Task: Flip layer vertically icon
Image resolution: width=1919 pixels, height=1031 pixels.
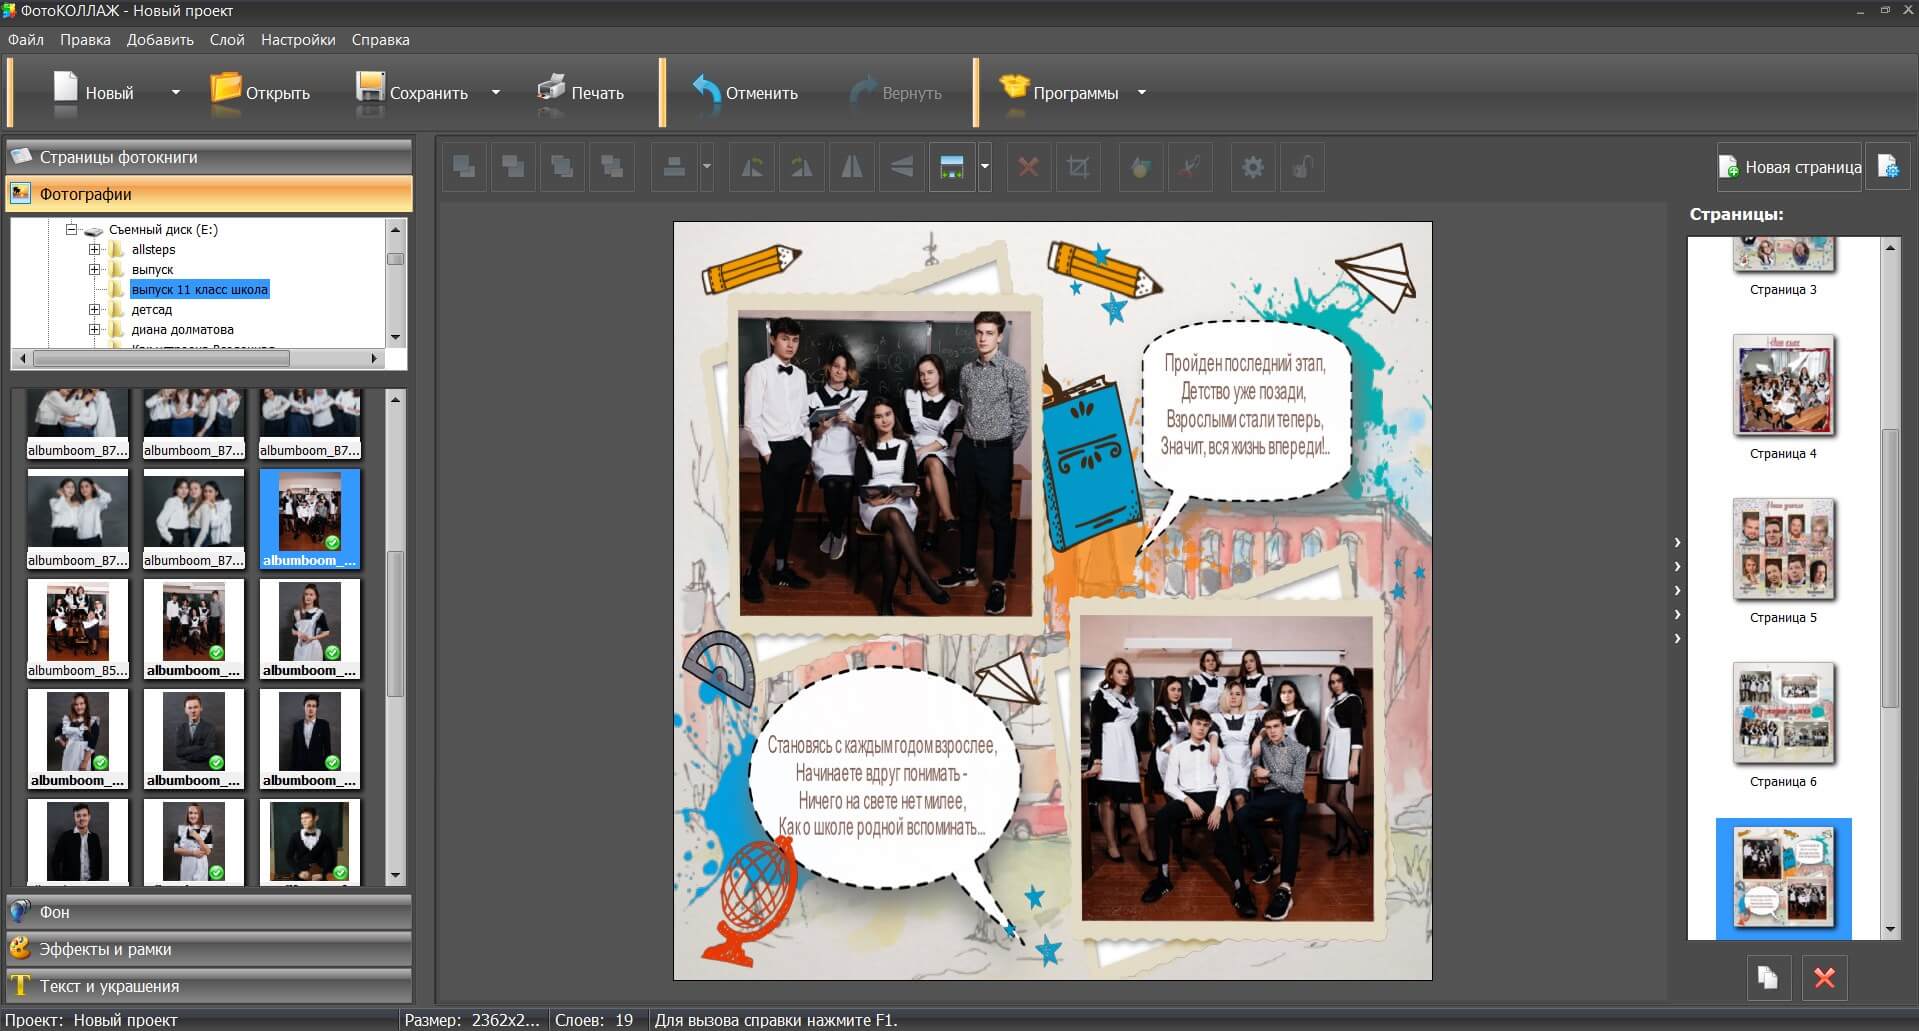Action: pos(902,167)
